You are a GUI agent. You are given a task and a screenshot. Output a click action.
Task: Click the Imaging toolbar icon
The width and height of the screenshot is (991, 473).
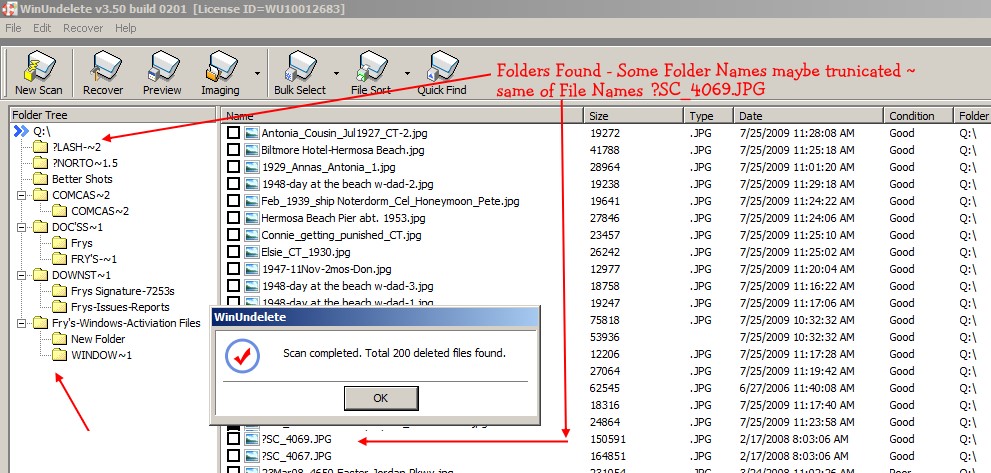[x=220, y=72]
